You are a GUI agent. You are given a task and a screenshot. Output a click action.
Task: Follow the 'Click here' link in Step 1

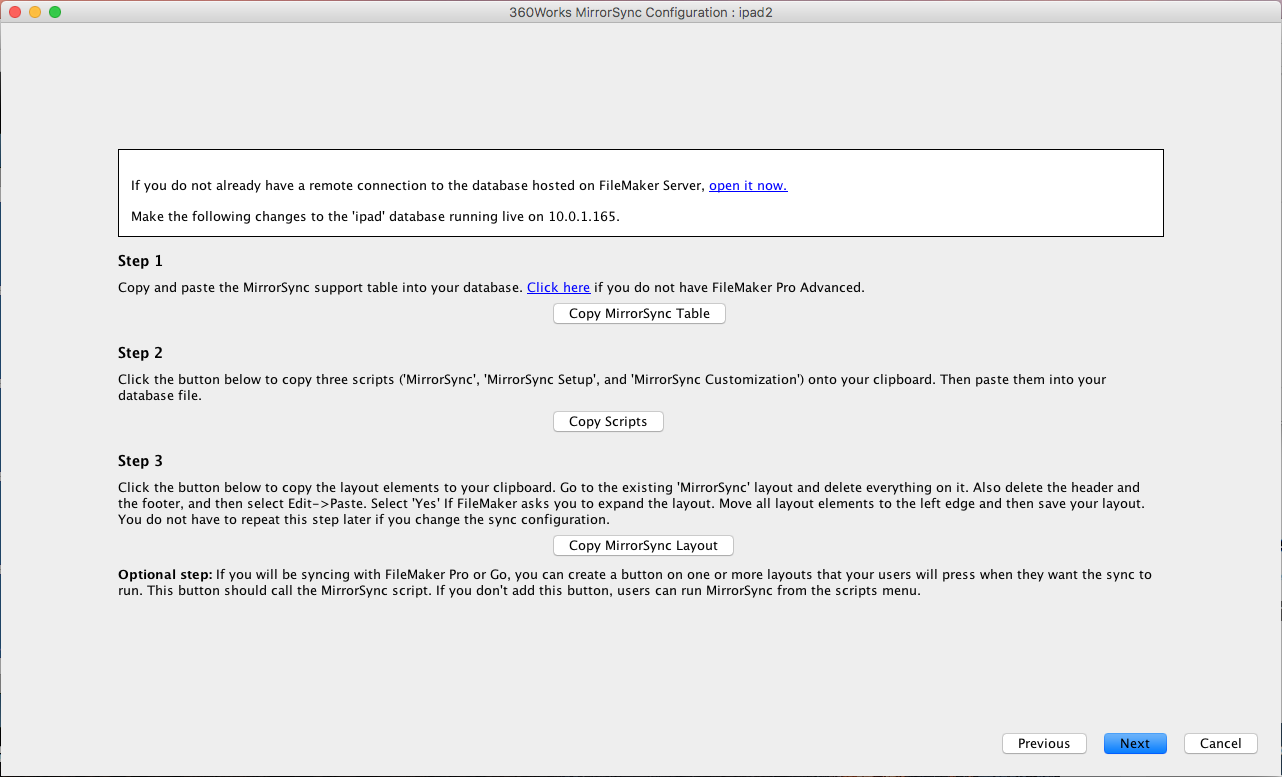558,288
